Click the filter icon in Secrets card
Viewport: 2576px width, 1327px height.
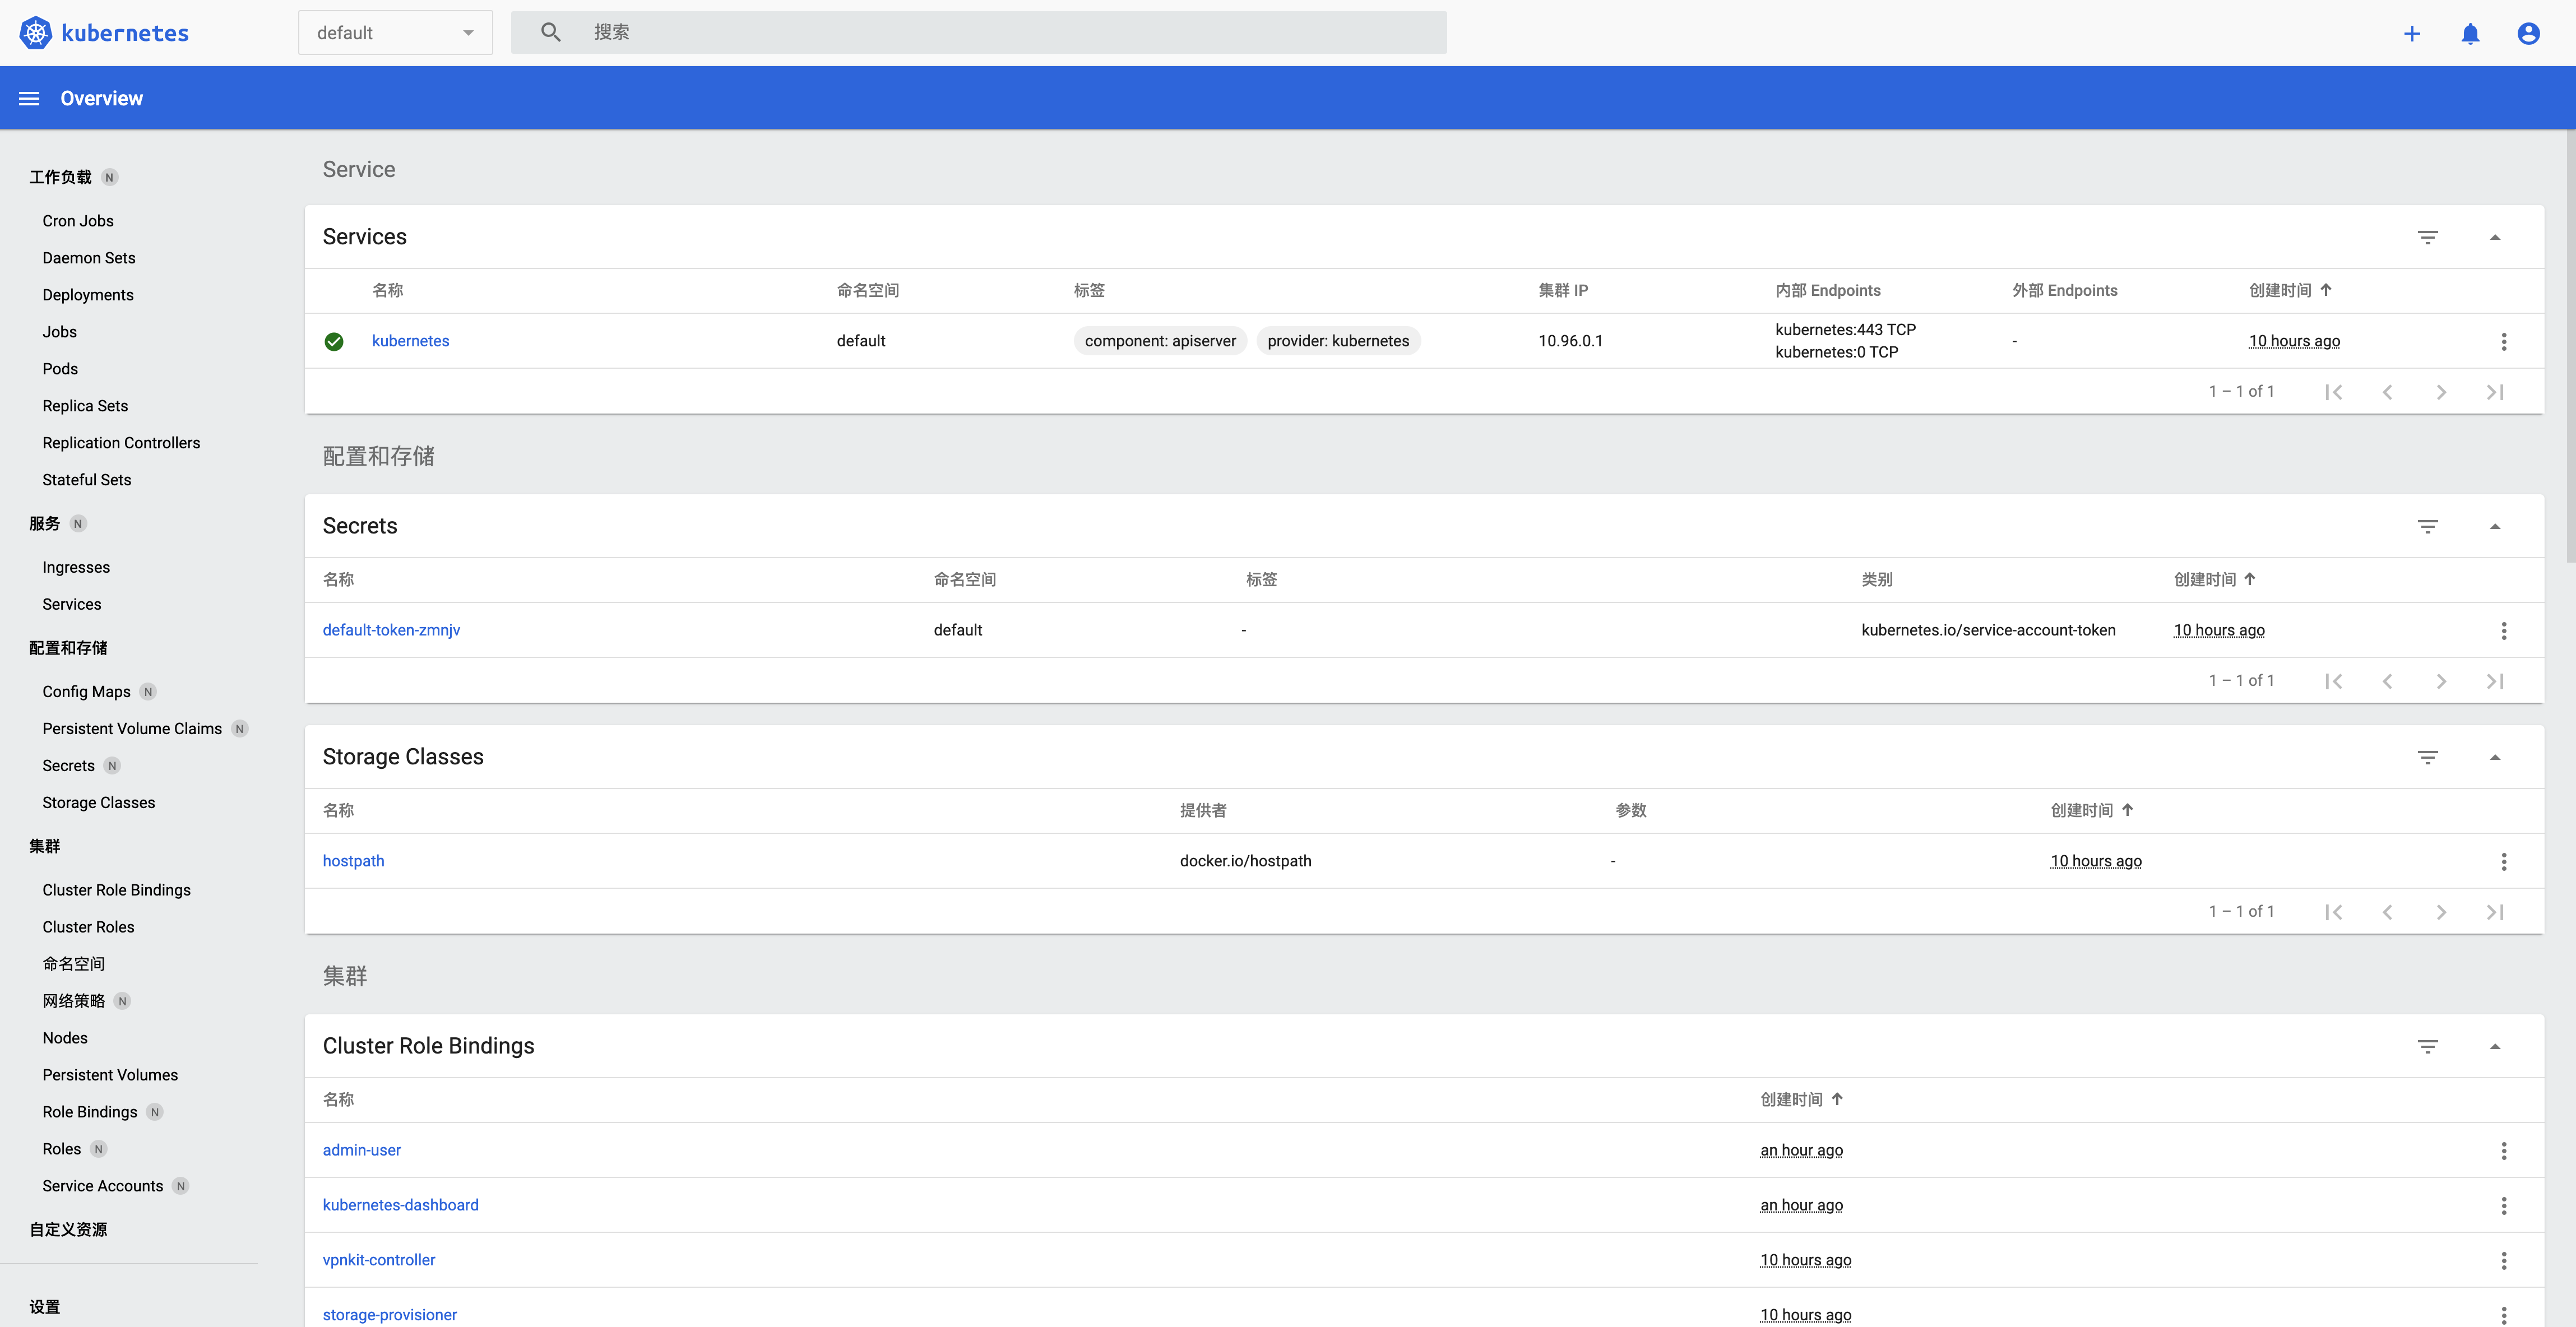(2427, 526)
